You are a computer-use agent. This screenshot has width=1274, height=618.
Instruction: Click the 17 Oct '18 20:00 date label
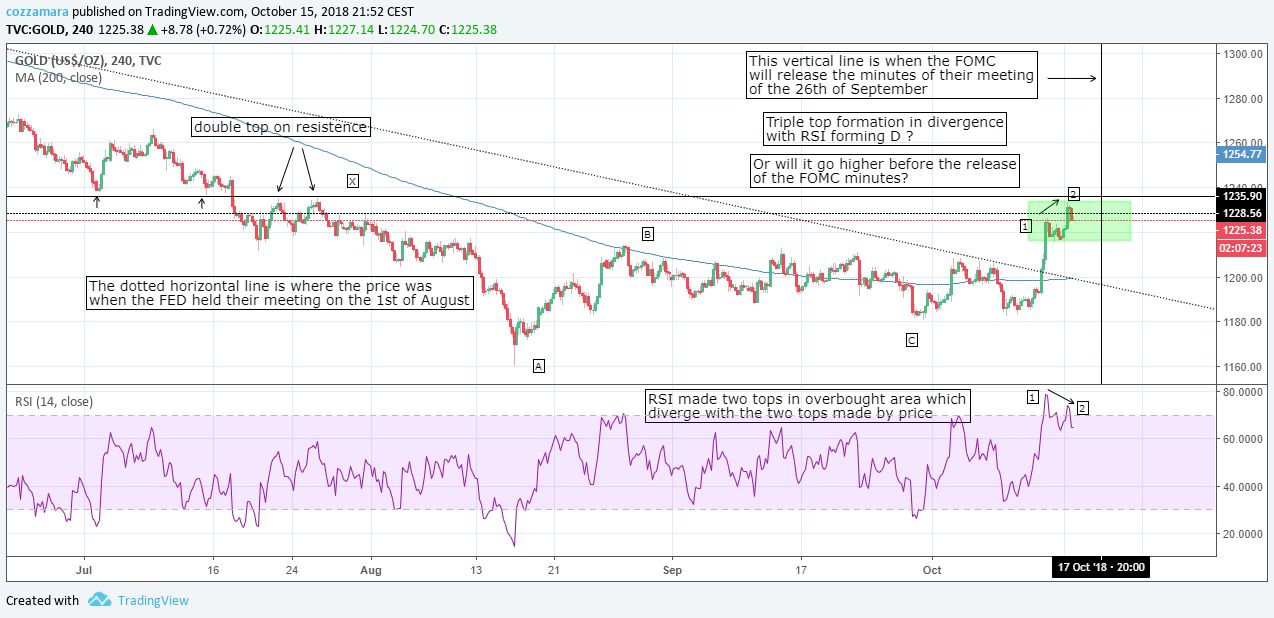(1102, 568)
